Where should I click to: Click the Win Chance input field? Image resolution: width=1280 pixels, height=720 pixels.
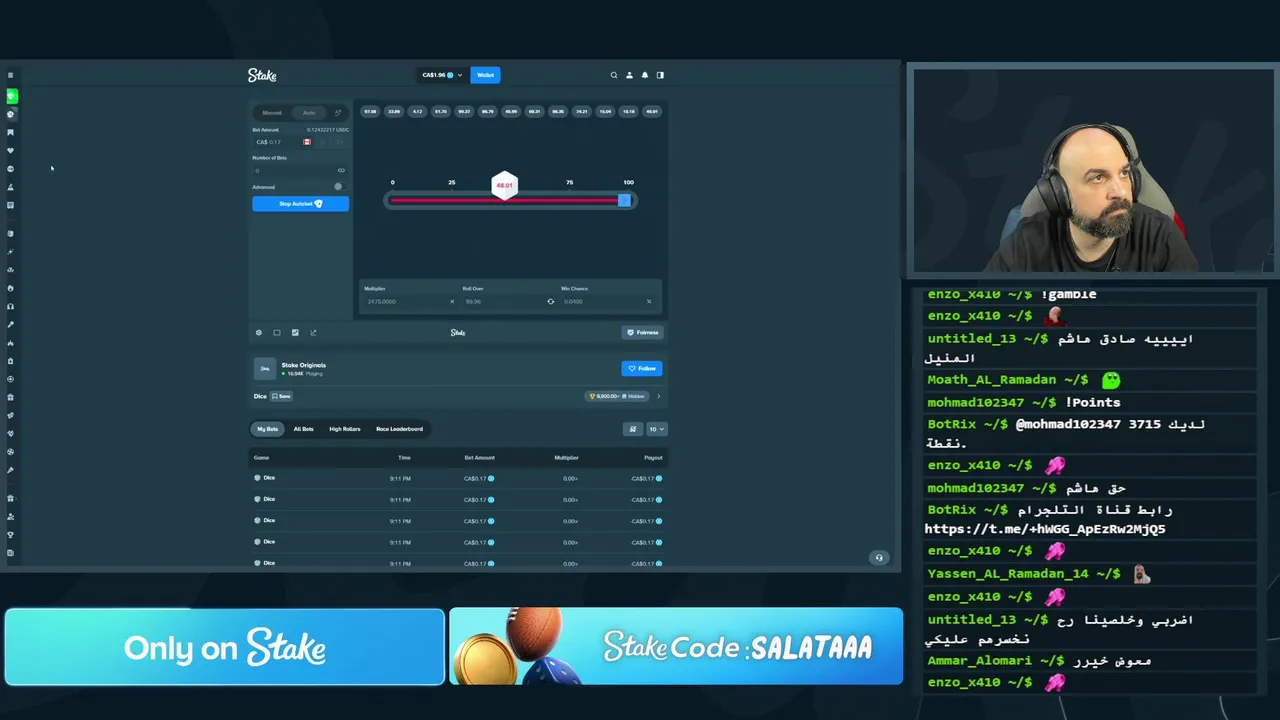pyautogui.click(x=608, y=301)
